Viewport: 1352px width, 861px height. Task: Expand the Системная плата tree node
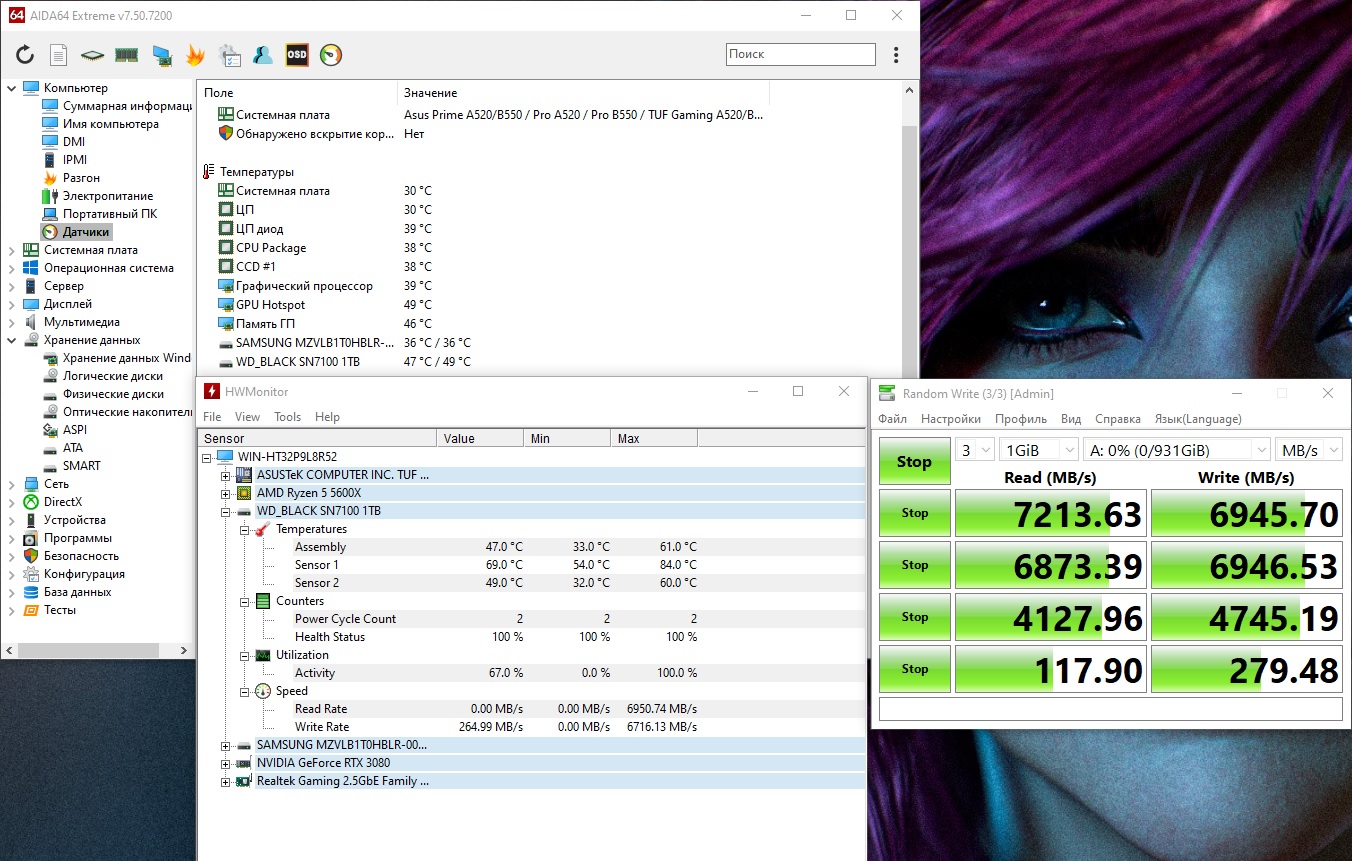click(x=11, y=250)
